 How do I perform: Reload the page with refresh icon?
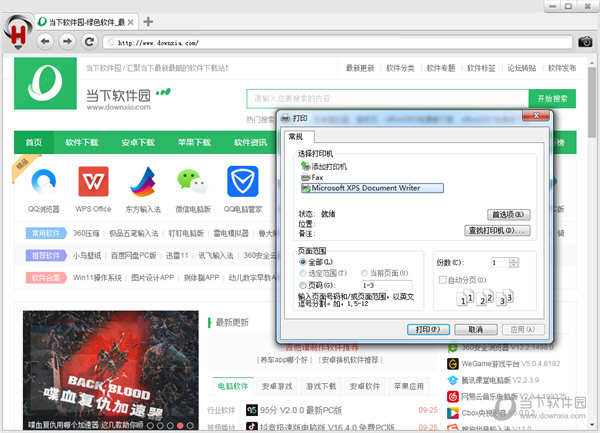coord(90,41)
